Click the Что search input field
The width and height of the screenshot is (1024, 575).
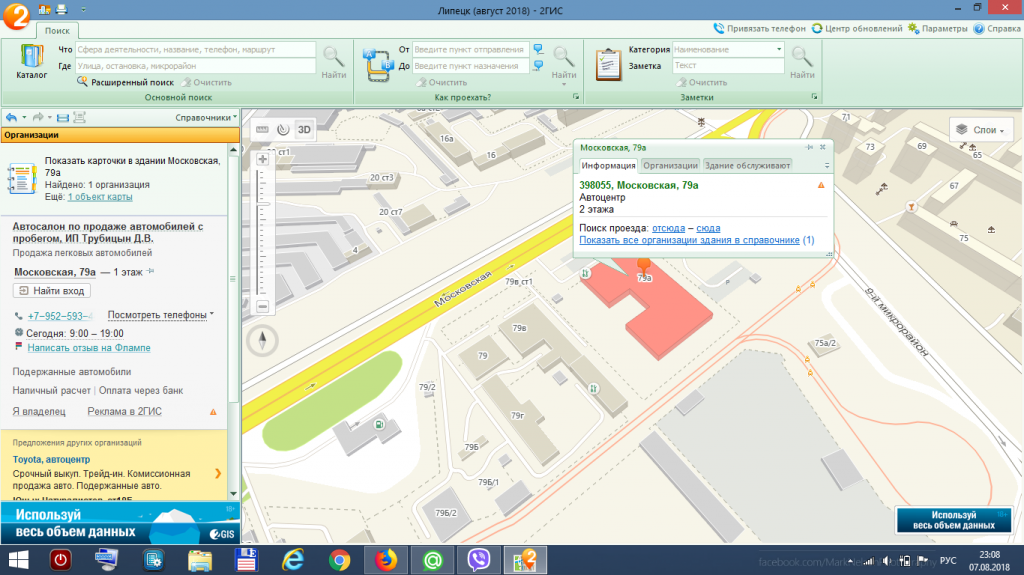195,49
